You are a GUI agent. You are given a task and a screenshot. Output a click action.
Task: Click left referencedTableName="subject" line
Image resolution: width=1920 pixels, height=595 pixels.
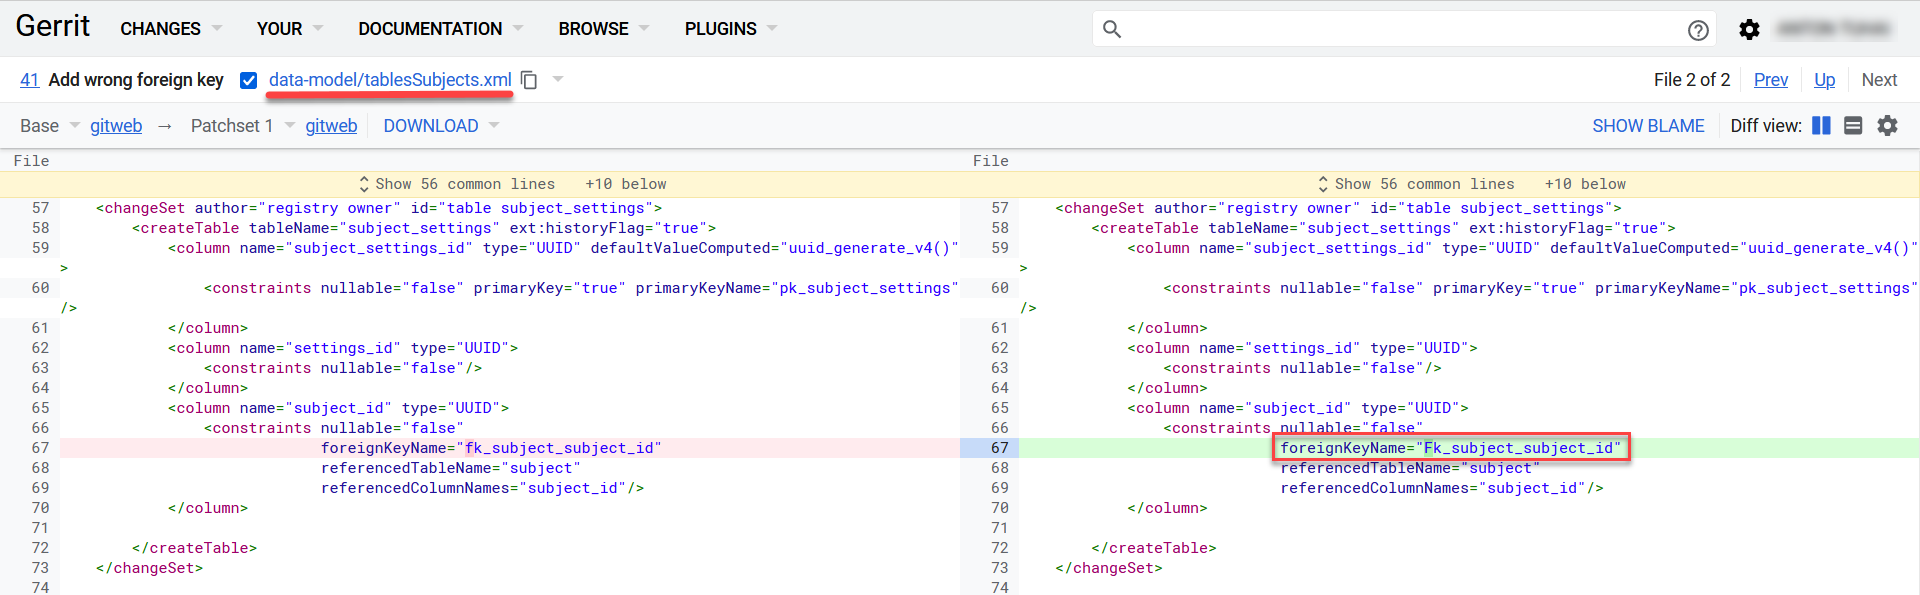click(x=450, y=468)
